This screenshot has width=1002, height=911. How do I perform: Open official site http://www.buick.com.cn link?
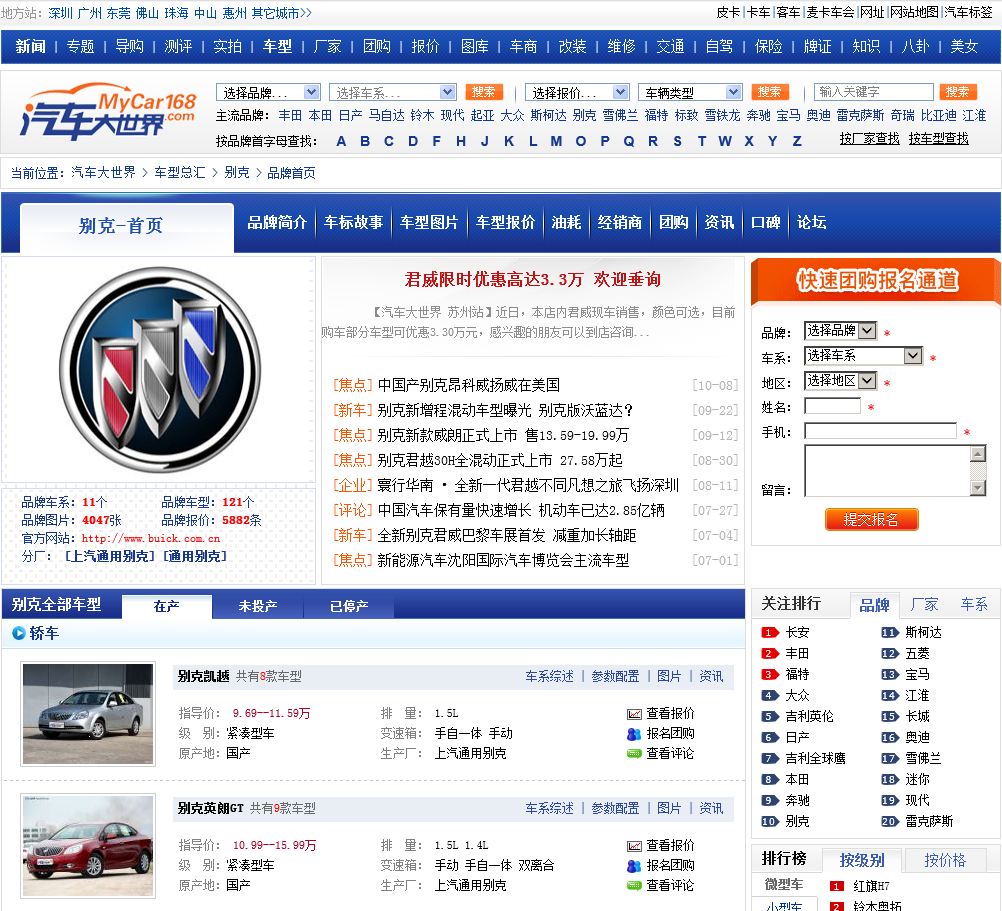pos(151,539)
